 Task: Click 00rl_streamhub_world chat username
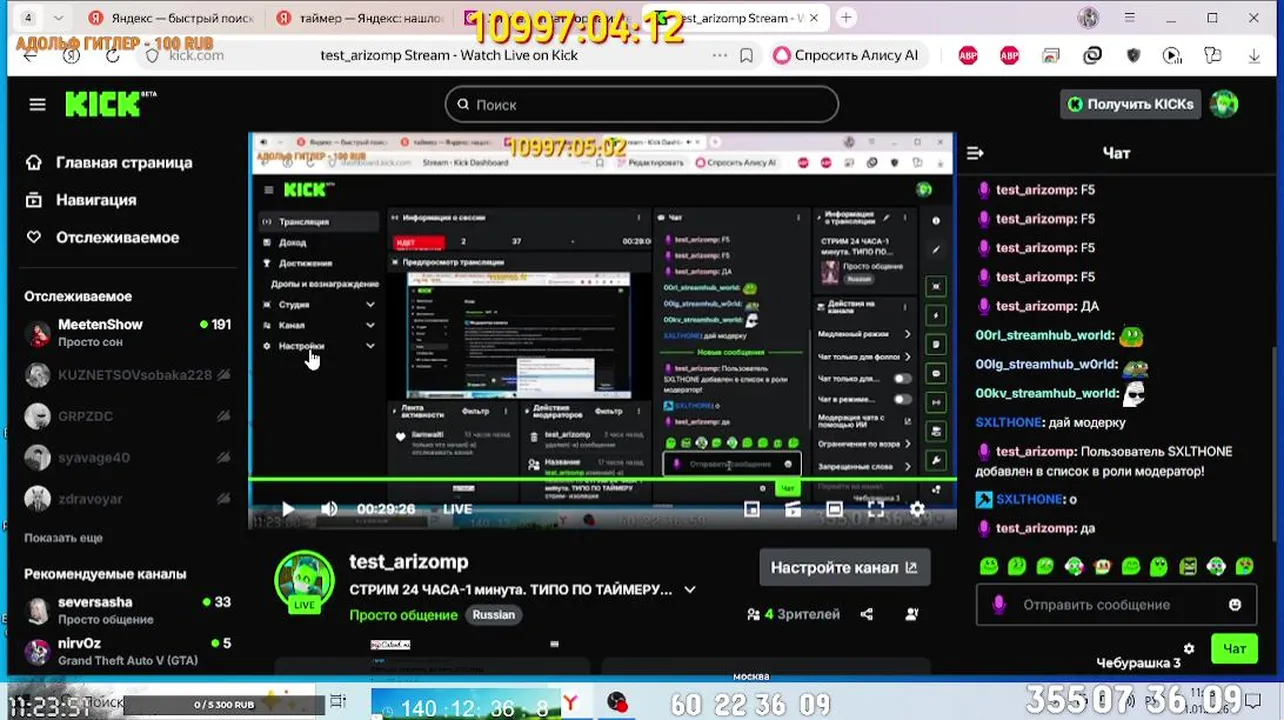[1044, 336]
